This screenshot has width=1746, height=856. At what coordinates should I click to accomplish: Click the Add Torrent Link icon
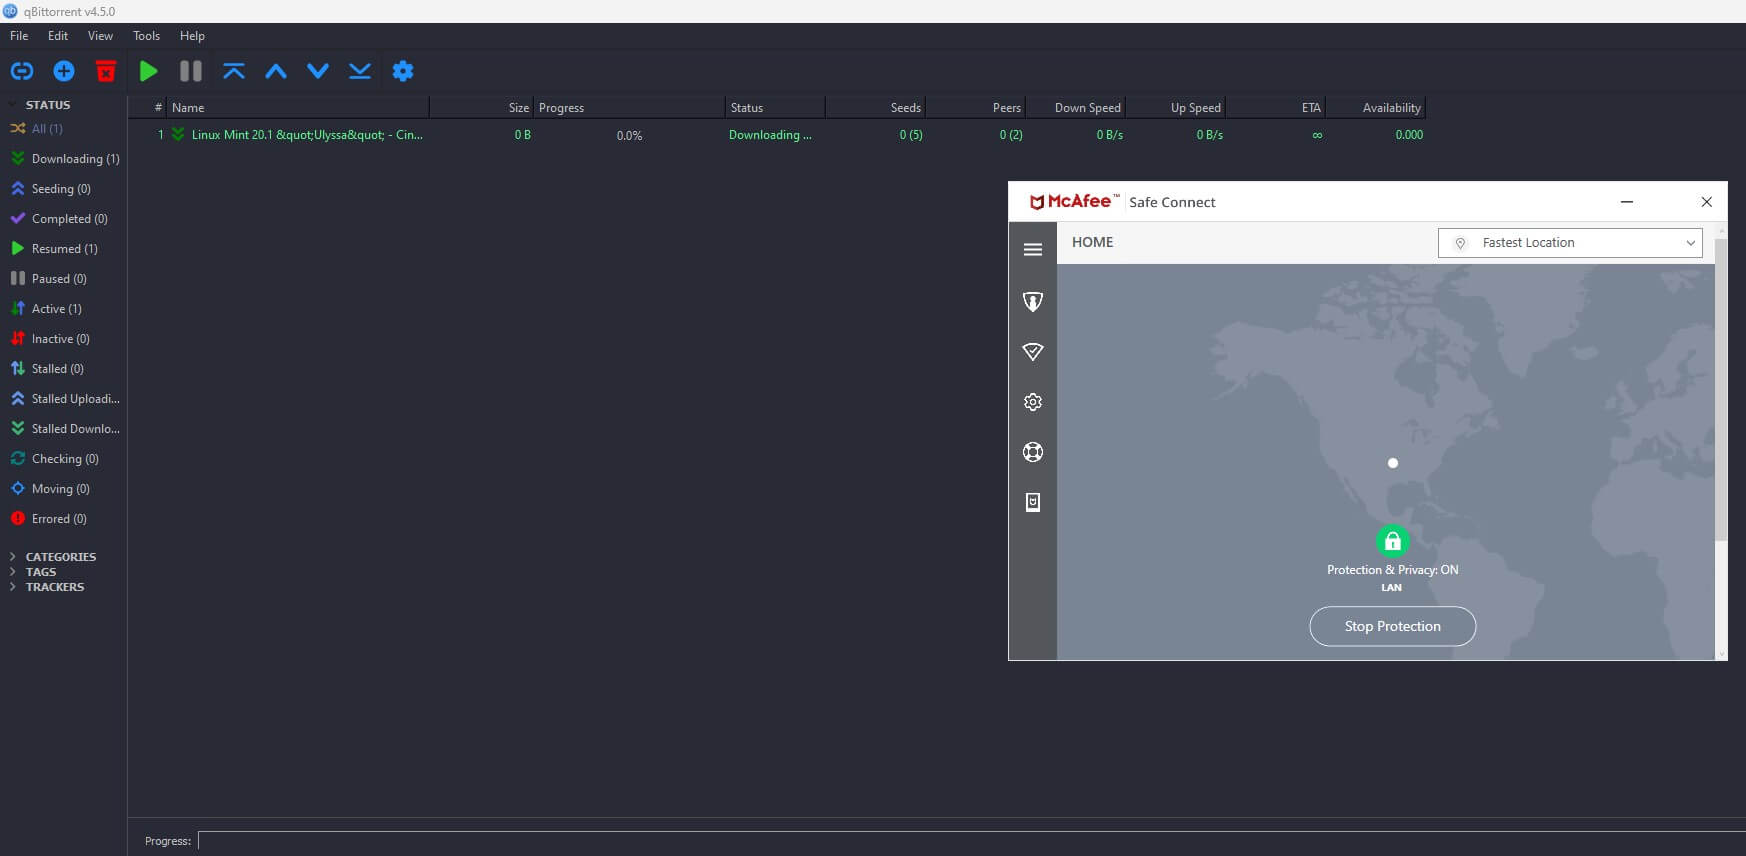[x=22, y=71]
